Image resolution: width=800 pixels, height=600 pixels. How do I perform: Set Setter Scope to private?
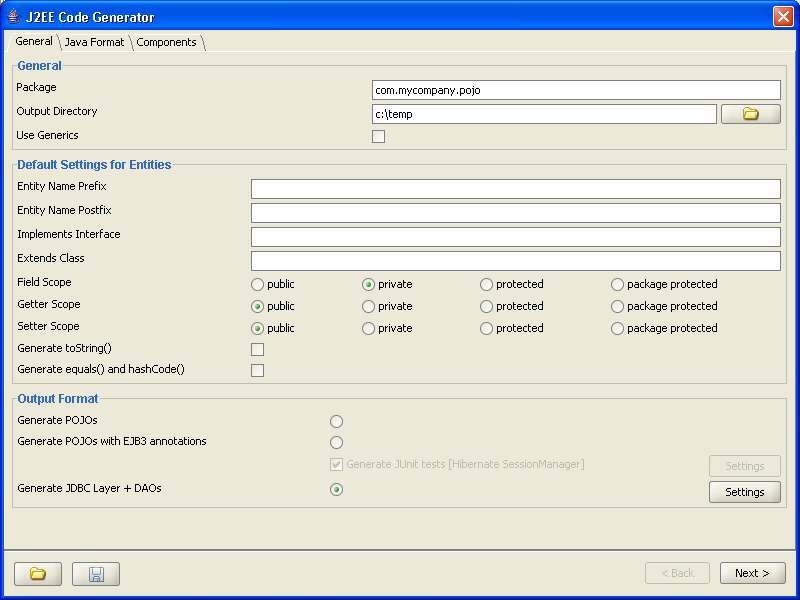point(368,328)
